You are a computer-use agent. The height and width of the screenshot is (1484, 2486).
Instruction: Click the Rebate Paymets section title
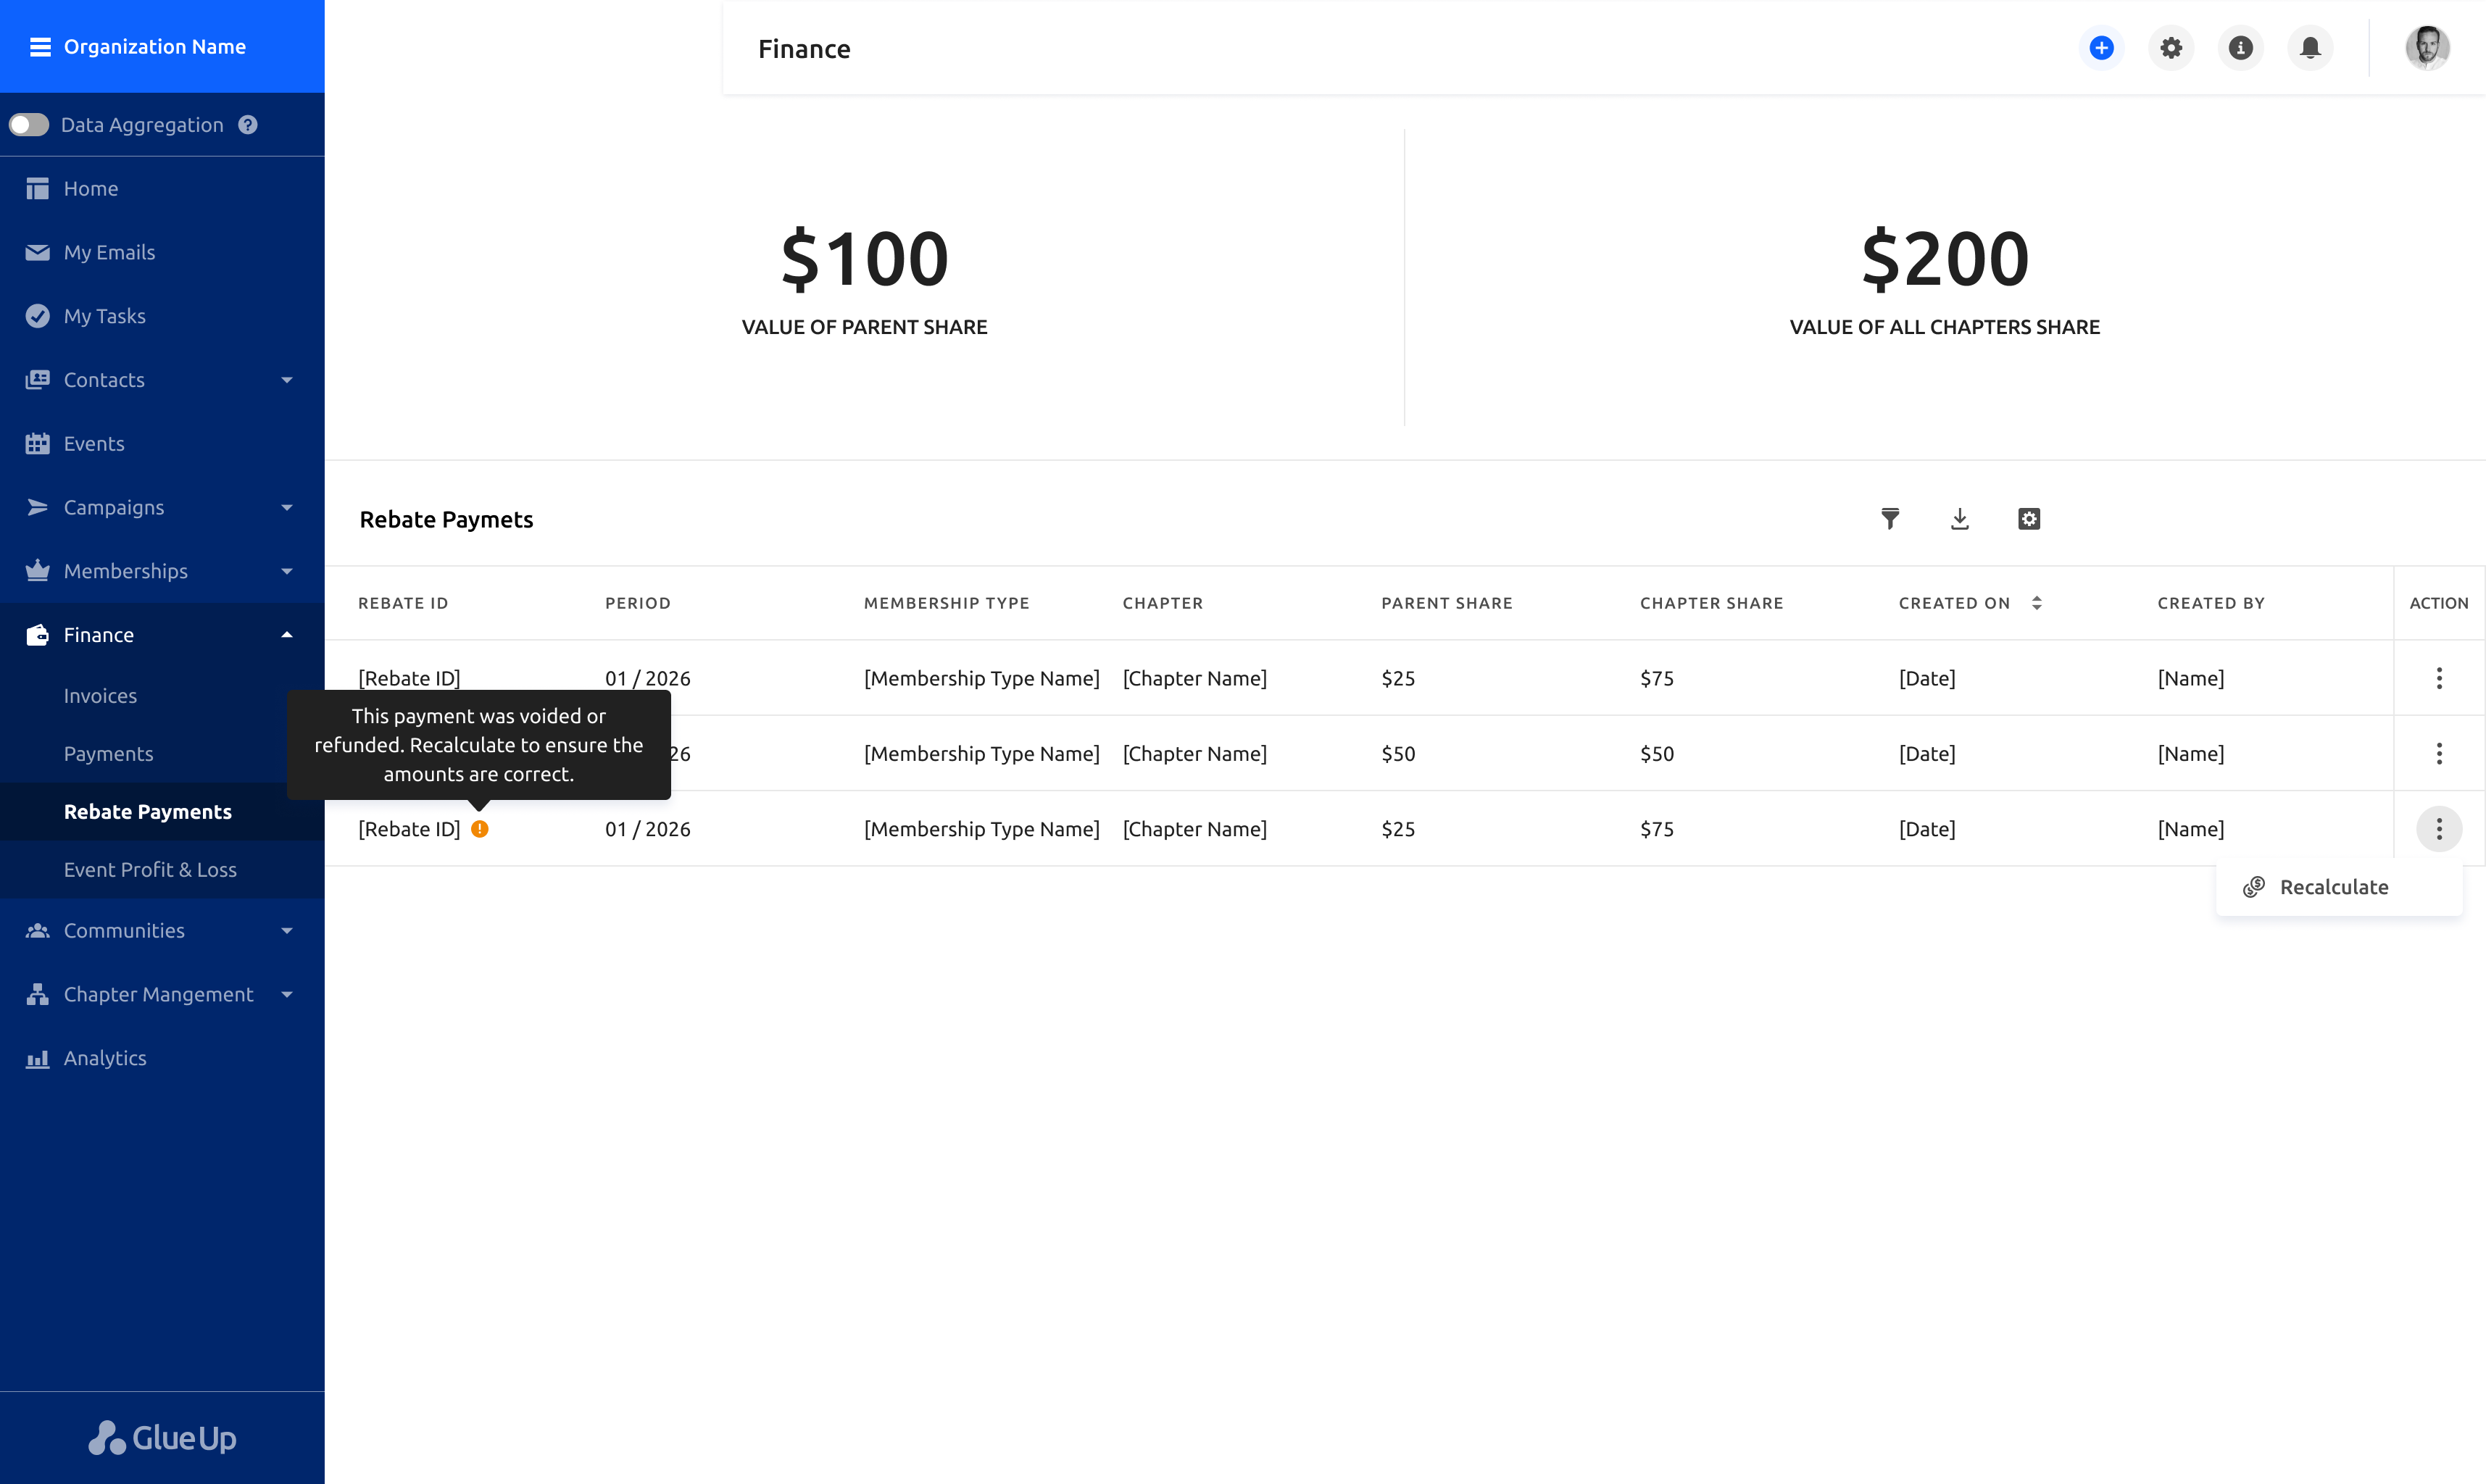tap(446, 520)
